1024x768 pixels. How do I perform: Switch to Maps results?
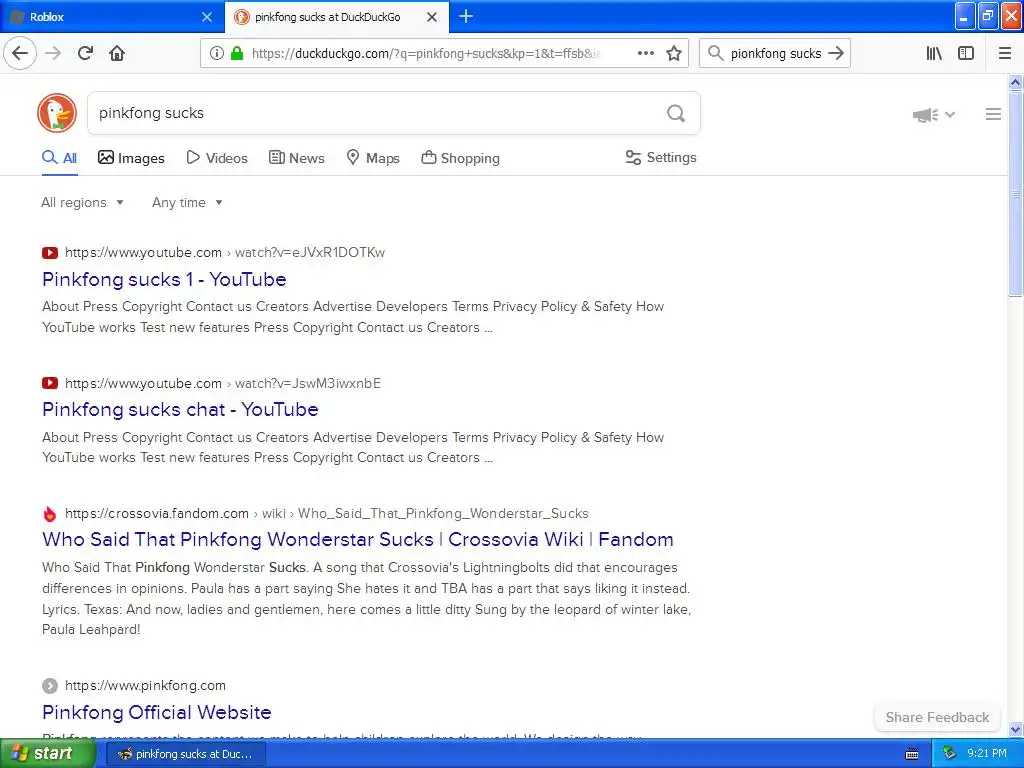(x=373, y=158)
